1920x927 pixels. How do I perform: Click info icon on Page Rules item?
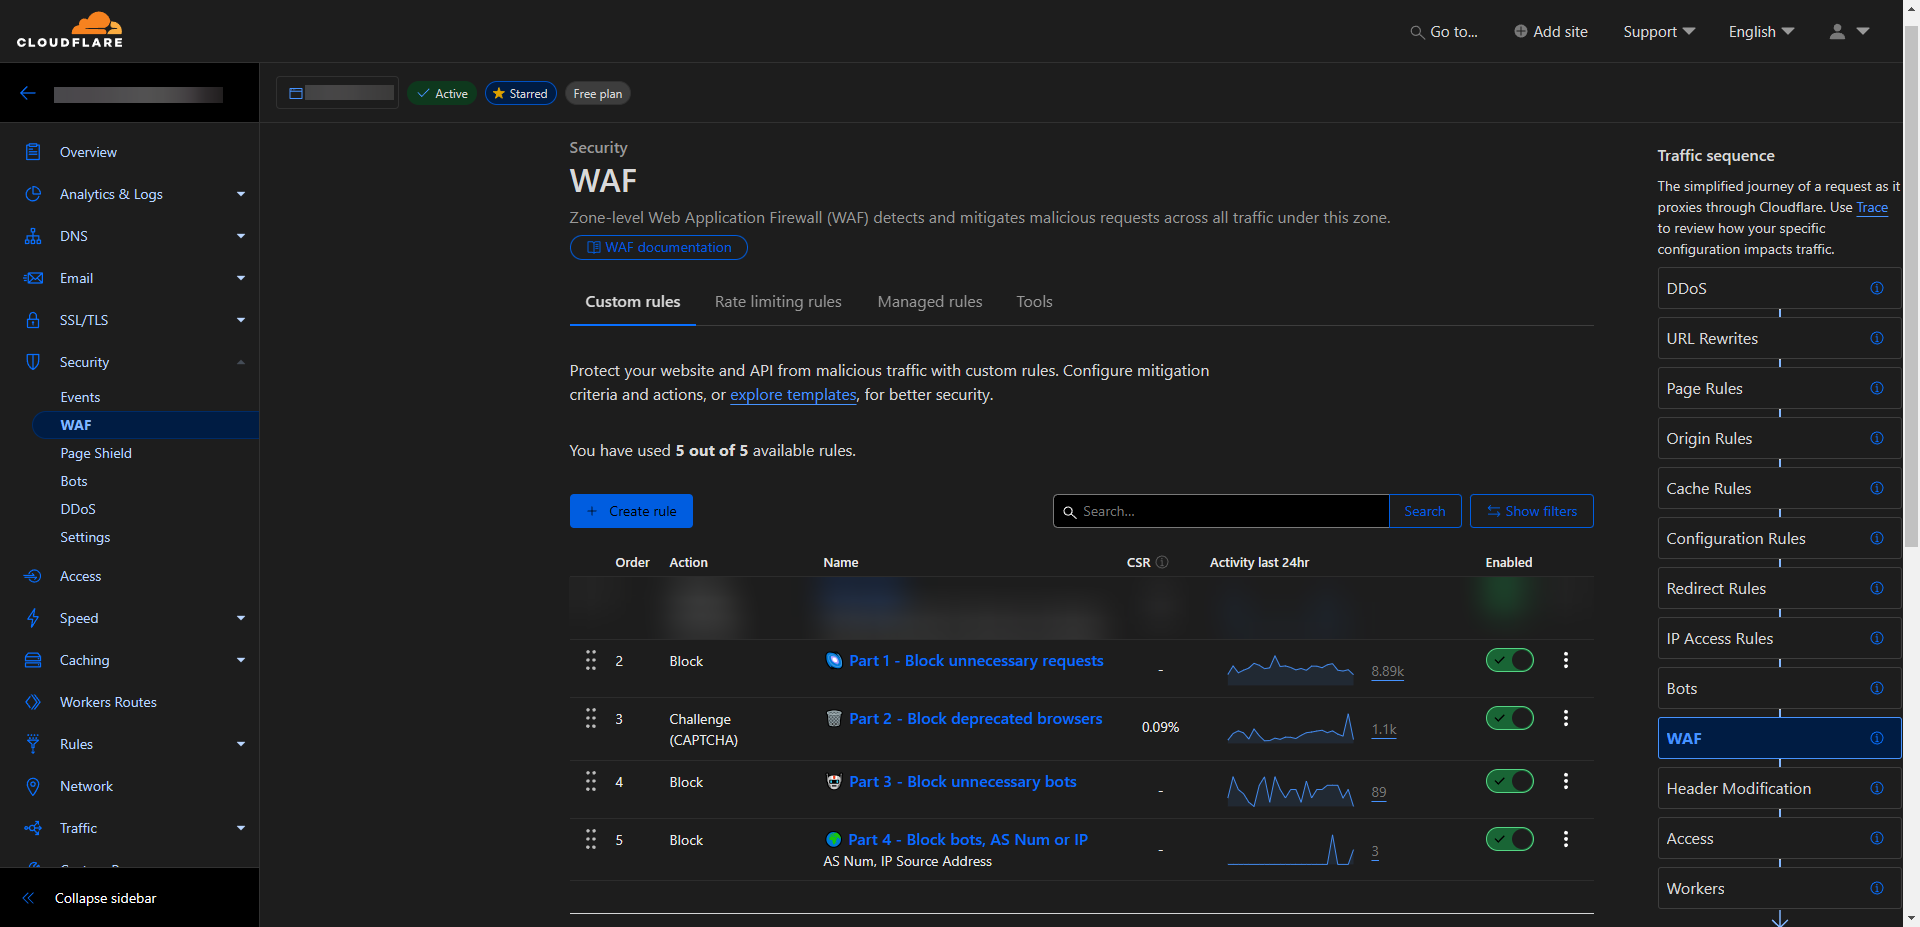1877,388
